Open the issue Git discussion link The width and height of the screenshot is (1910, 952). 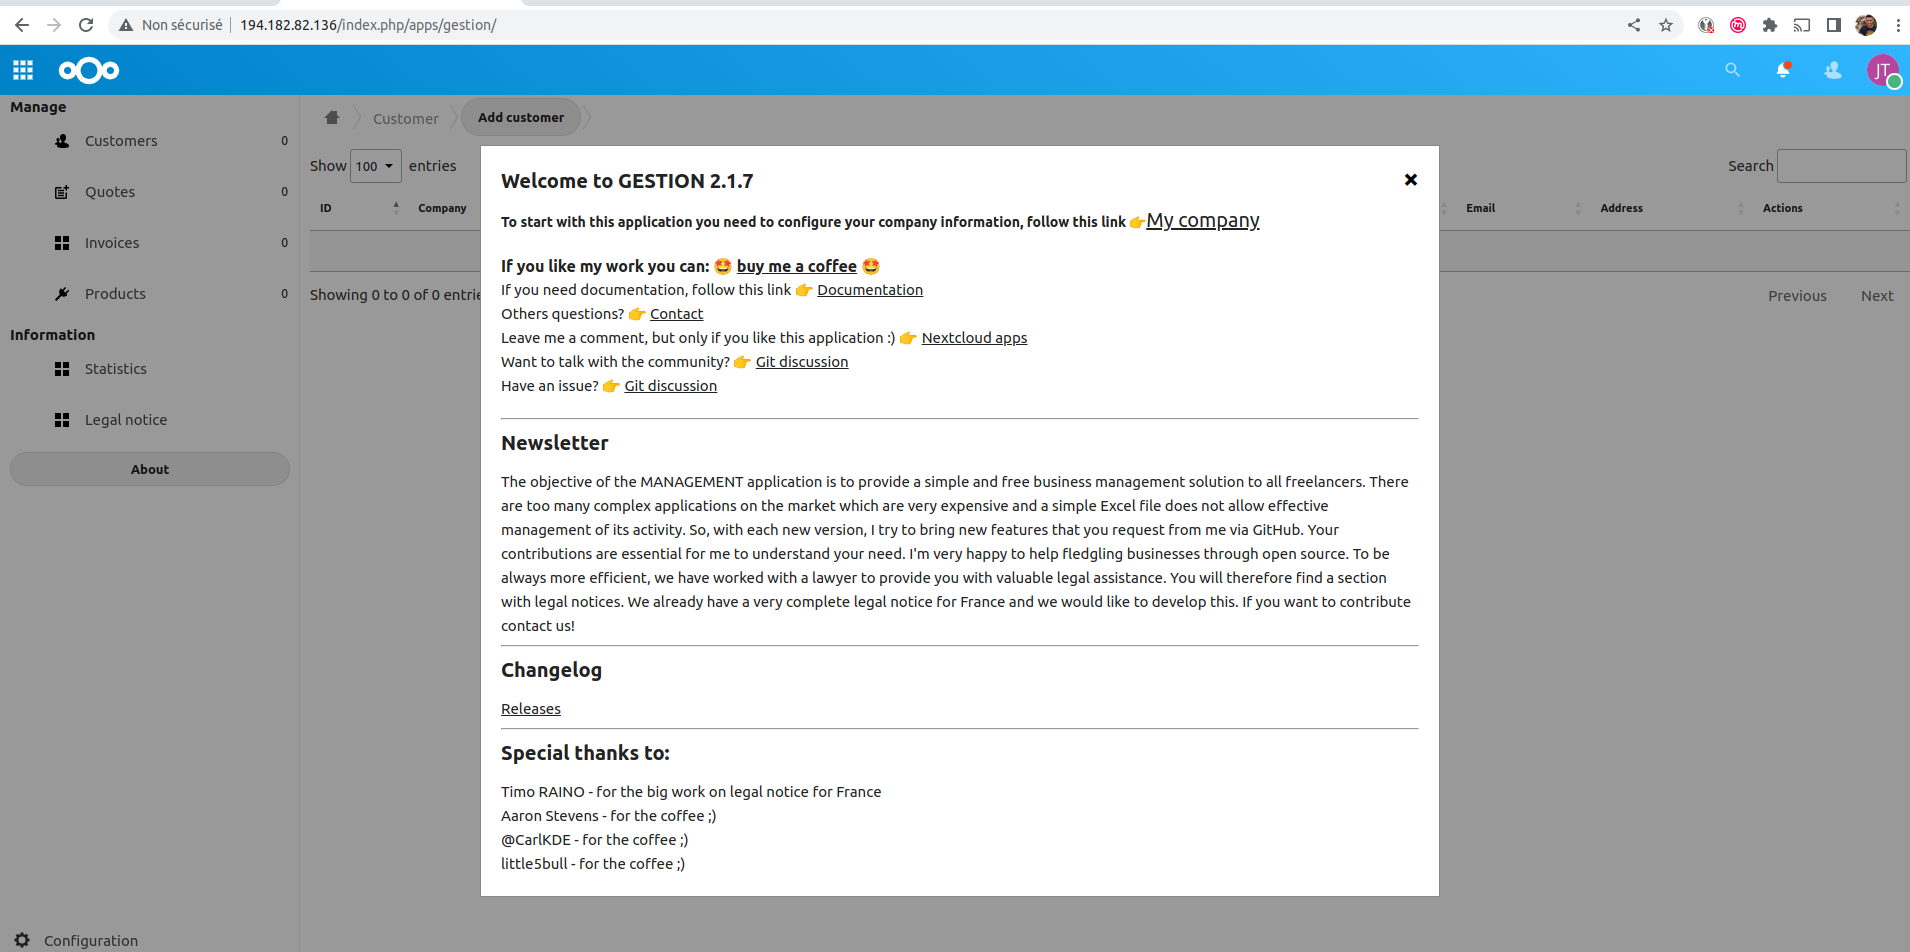point(670,386)
